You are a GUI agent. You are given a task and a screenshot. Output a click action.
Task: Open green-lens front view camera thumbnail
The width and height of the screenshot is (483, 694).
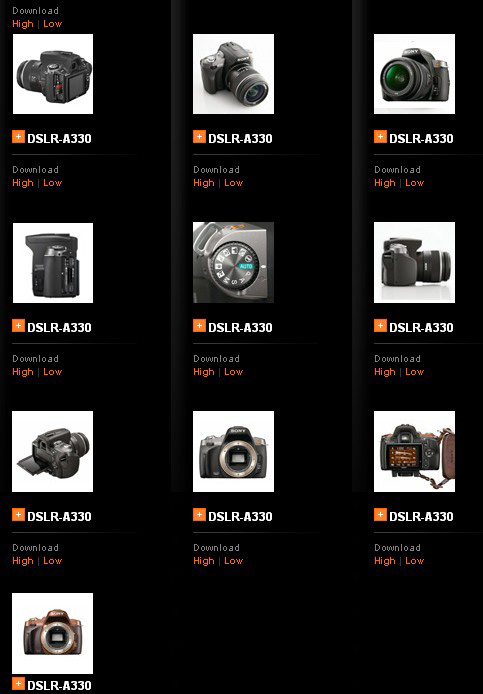(x=414, y=74)
